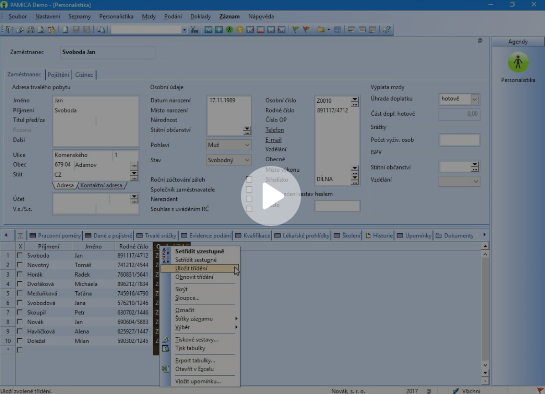The image size is (545, 394).
Task: Click the sort ascending A-Z icon in context menu
Action: (166, 251)
